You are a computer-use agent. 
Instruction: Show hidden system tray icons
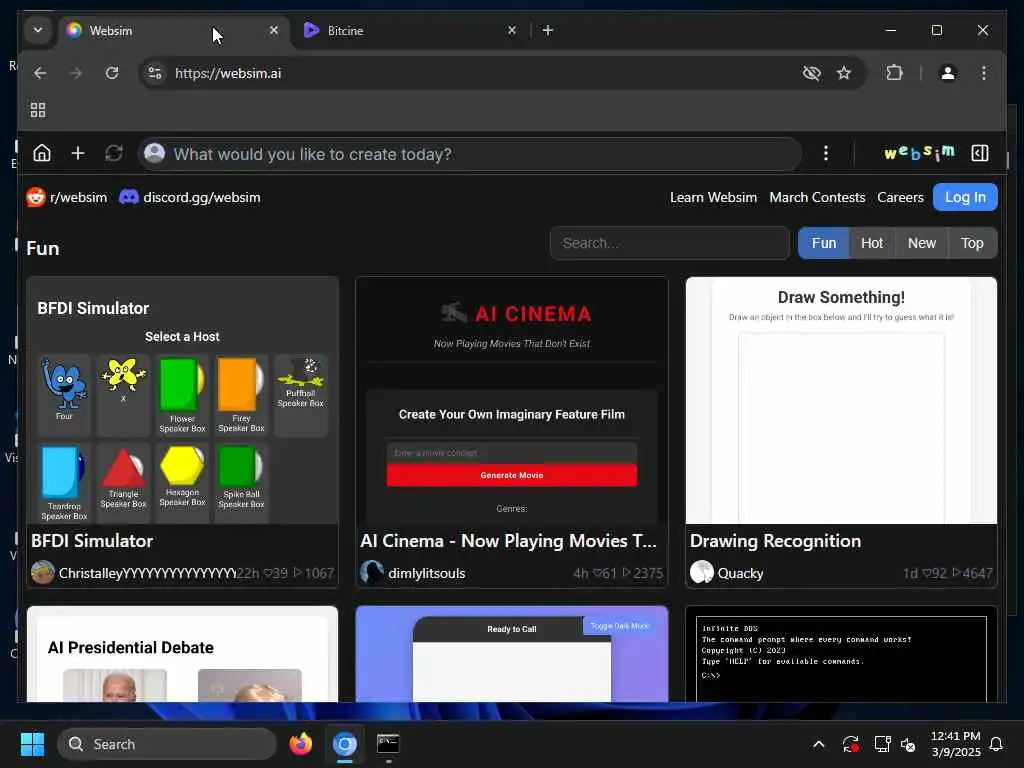click(x=818, y=744)
